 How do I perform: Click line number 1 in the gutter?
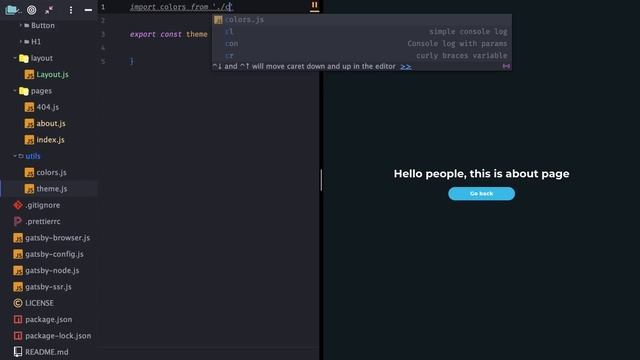pyautogui.click(x=103, y=7)
